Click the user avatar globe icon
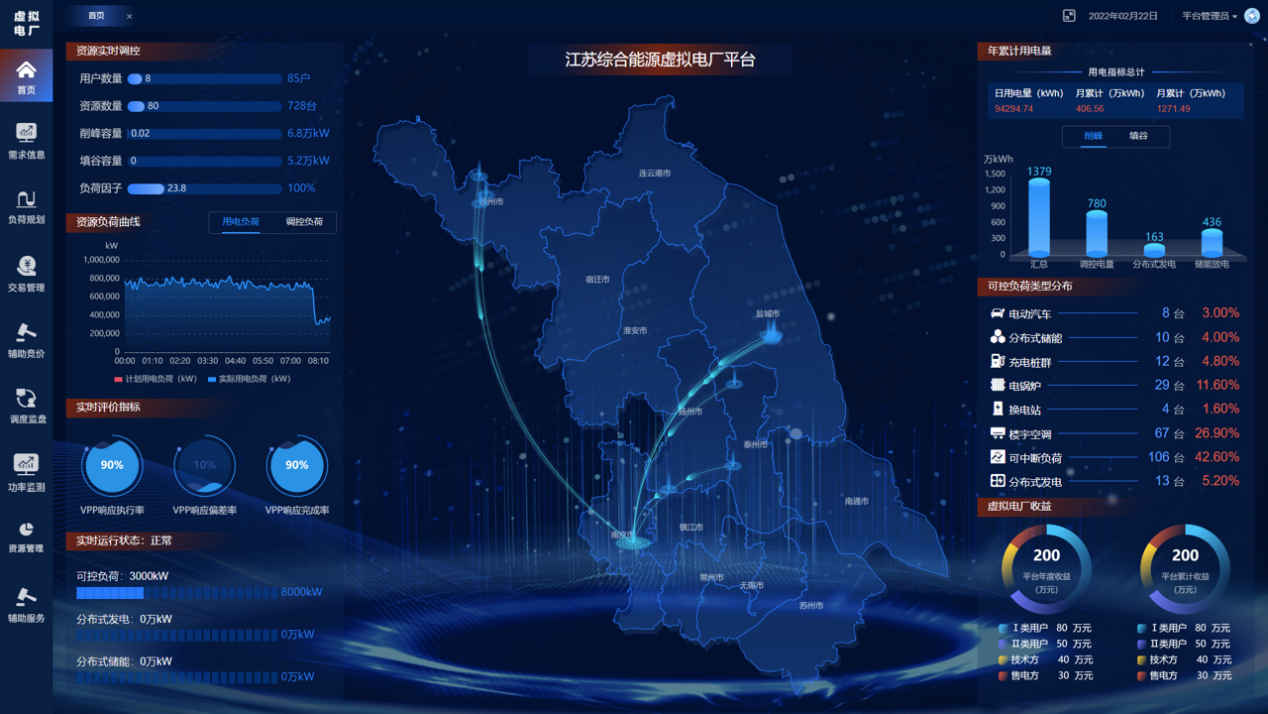1268x714 pixels. click(1252, 16)
